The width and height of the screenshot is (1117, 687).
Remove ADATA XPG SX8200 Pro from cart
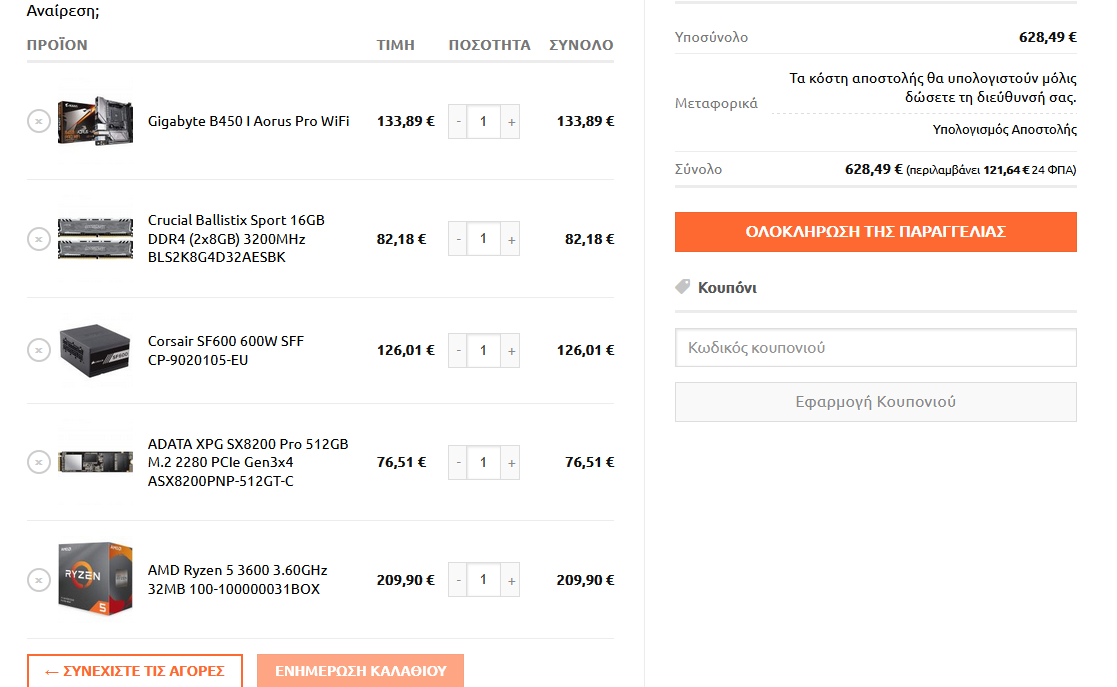(x=38, y=462)
